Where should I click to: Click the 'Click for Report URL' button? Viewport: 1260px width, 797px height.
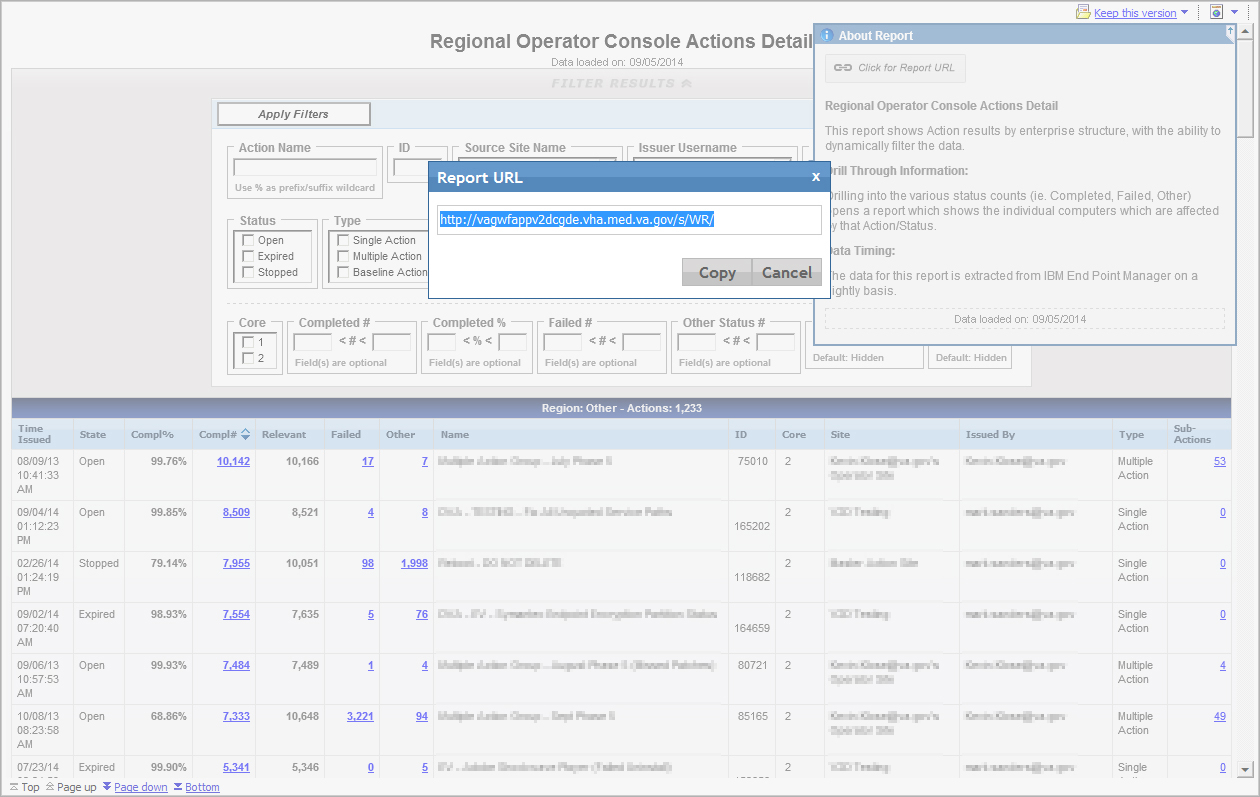[x=895, y=68]
